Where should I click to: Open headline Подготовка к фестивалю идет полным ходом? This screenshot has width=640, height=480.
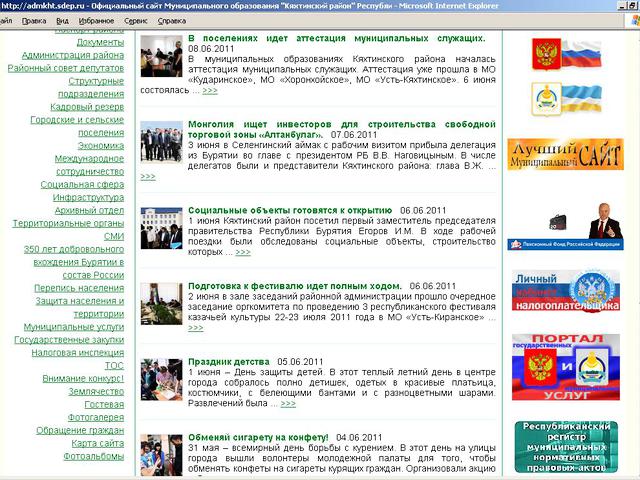[x=295, y=286]
